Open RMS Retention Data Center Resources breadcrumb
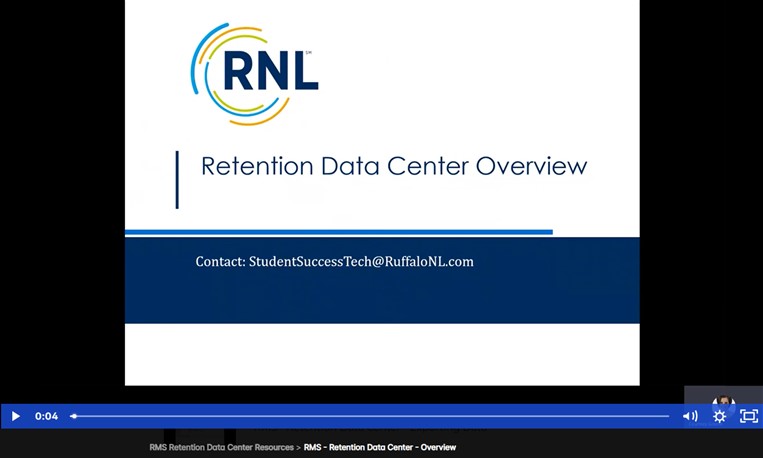 click(x=221, y=447)
